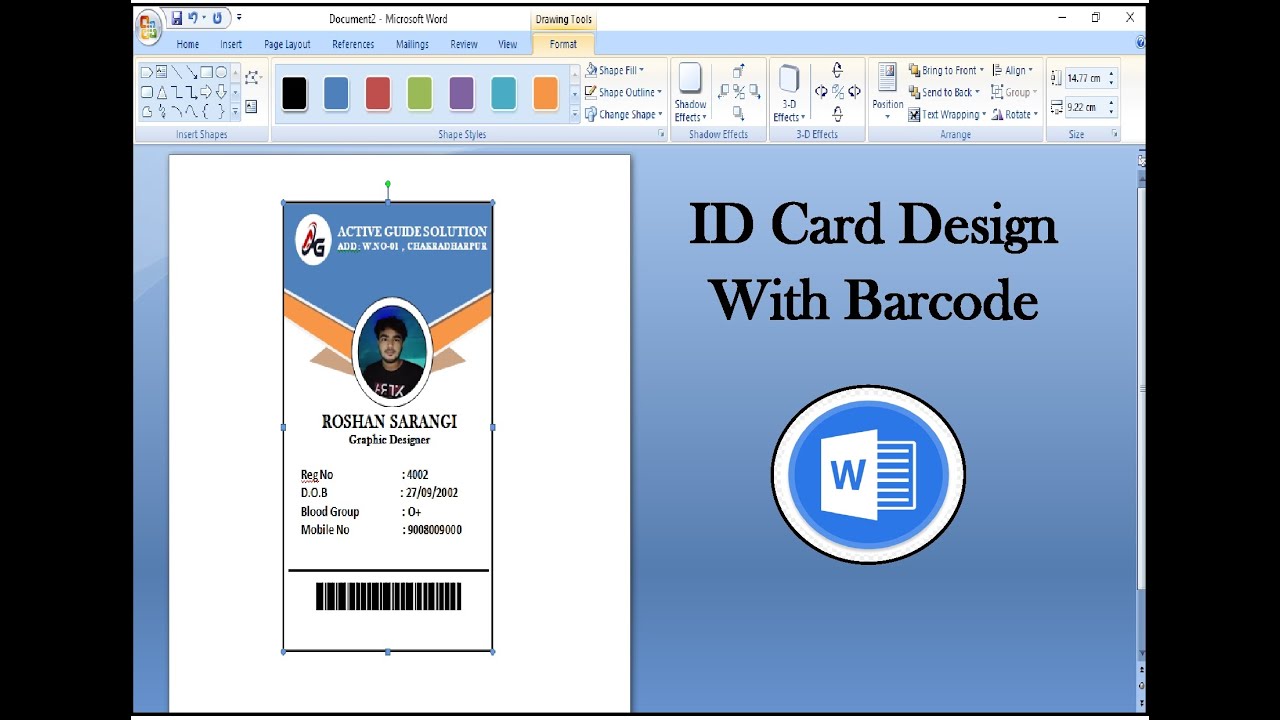
Task: Switch to the View tab
Action: click(508, 44)
